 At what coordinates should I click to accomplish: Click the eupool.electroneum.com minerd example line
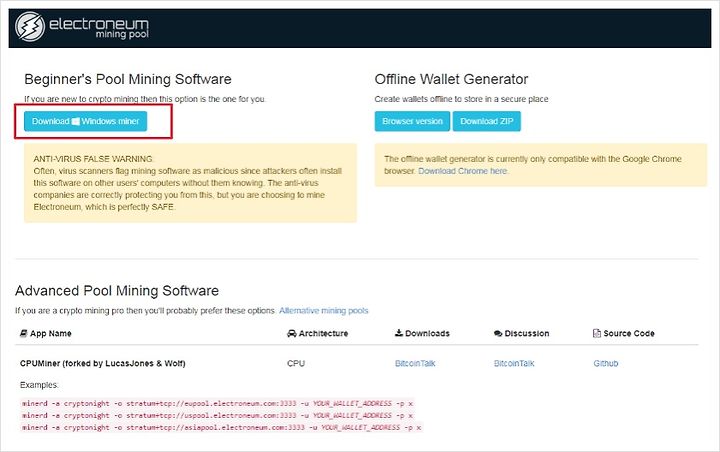pos(217,403)
